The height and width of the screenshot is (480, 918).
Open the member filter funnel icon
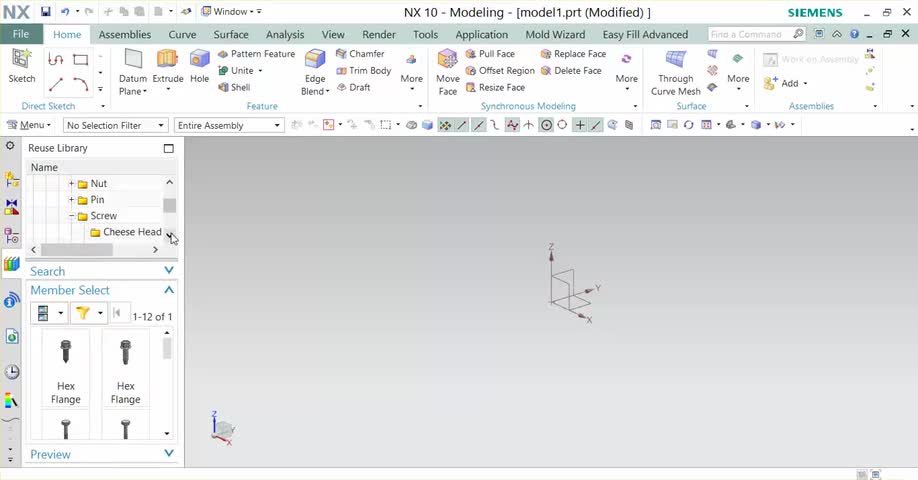pyautogui.click(x=83, y=314)
